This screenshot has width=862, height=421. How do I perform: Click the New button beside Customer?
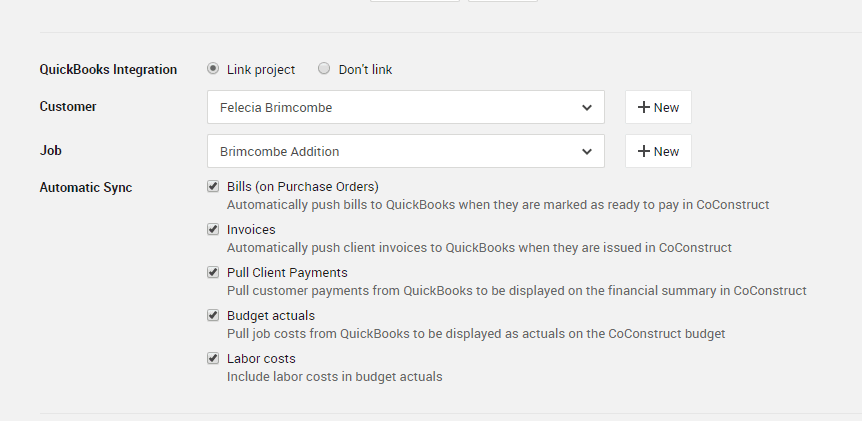pyautogui.click(x=658, y=107)
